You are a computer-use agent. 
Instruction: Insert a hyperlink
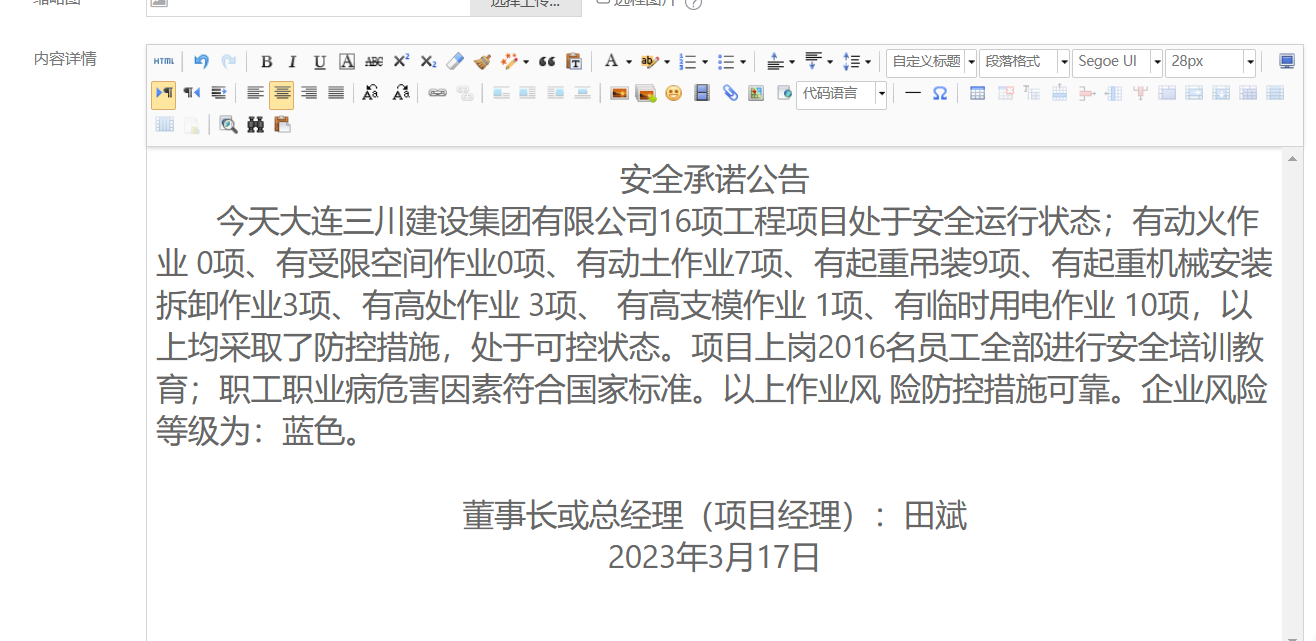click(437, 93)
